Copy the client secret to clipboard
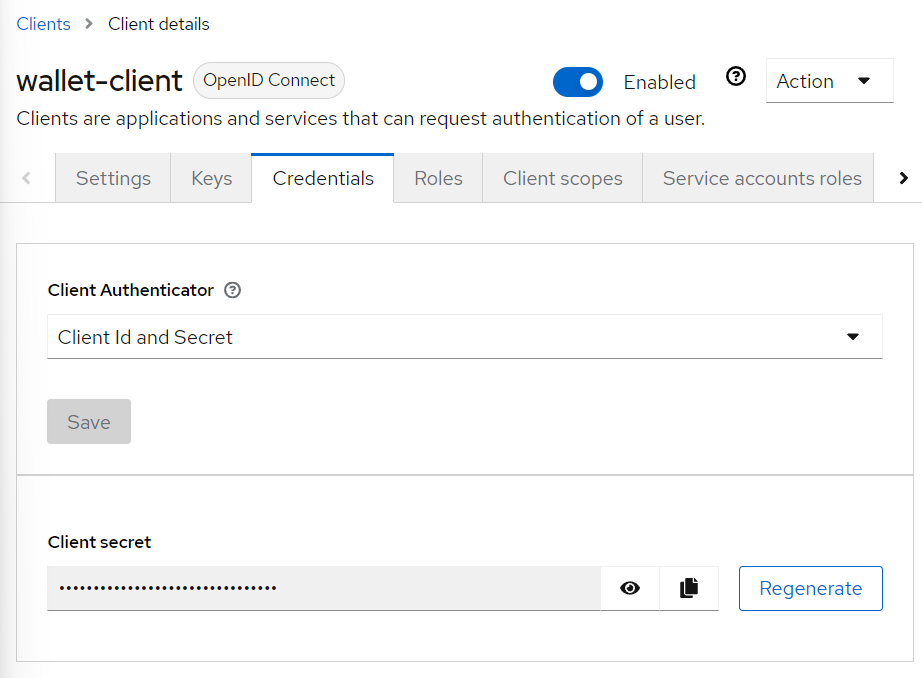The width and height of the screenshot is (922, 678). click(x=689, y=588)
